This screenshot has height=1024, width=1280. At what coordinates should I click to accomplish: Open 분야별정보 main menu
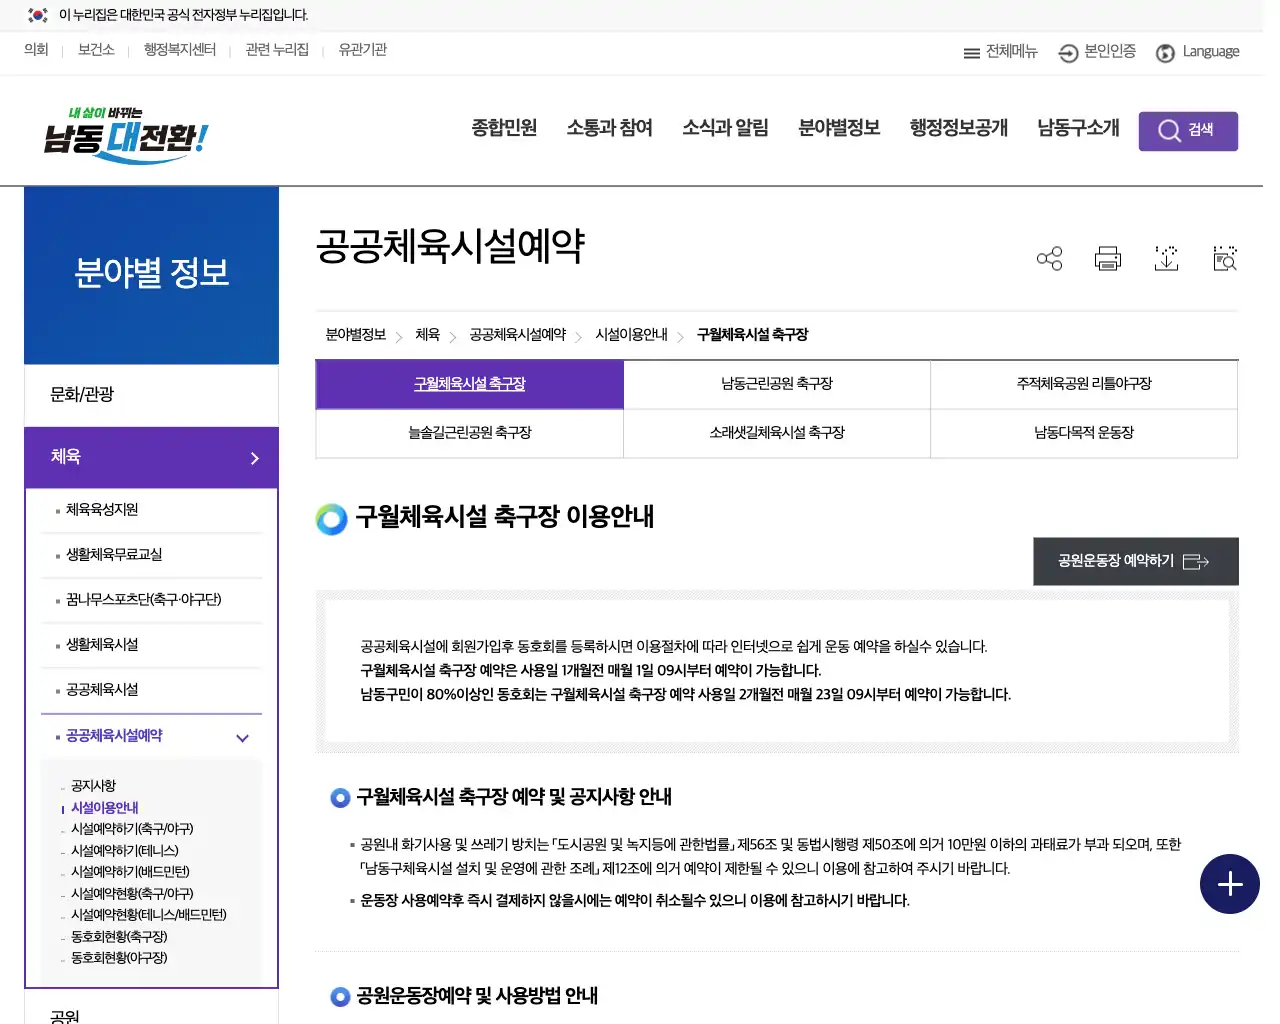(839, 128)
